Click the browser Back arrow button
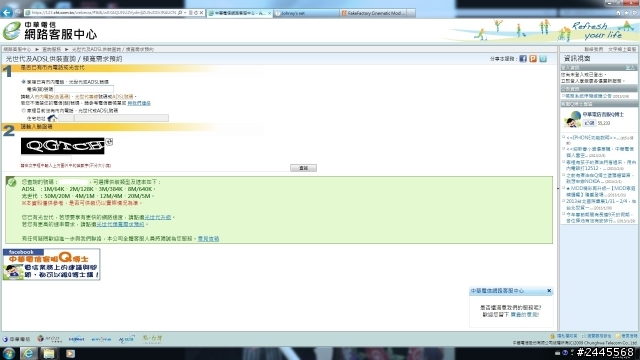This screenshot has height=360, width=640. pos(7,13)
